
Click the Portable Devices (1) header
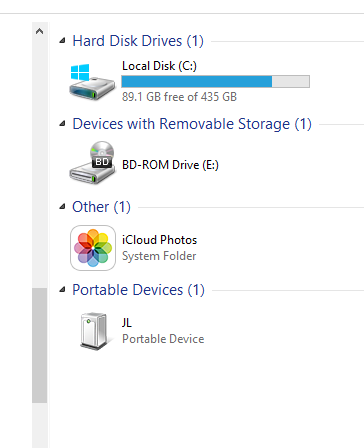[138, 290]
